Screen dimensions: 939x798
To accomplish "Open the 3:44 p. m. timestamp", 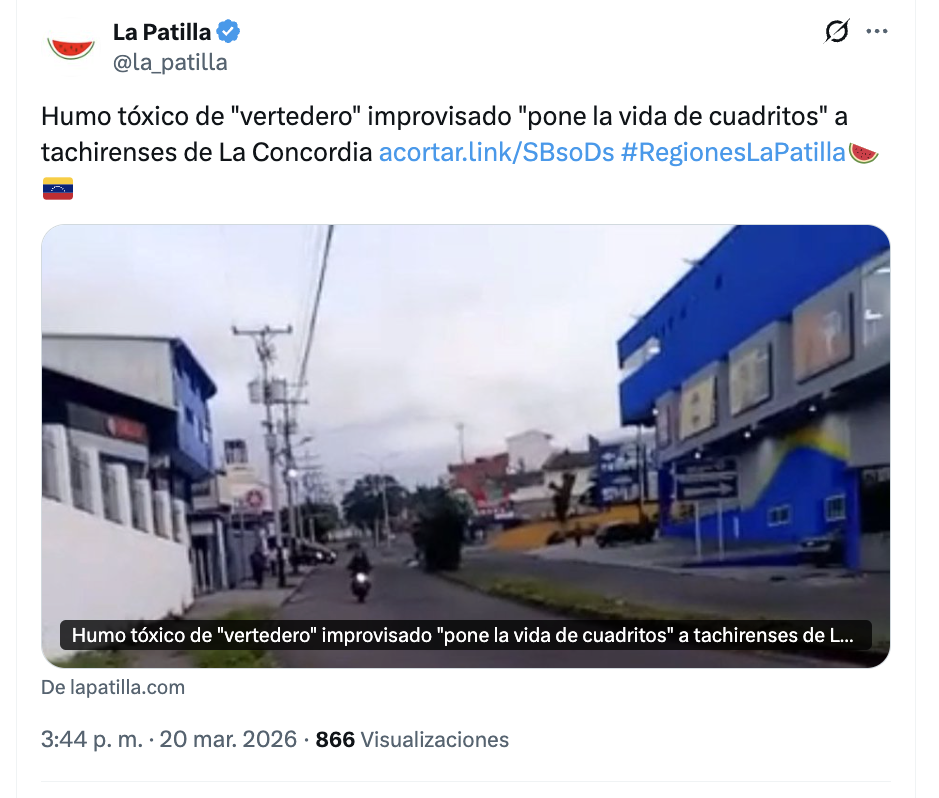I will tap(92, 739).
